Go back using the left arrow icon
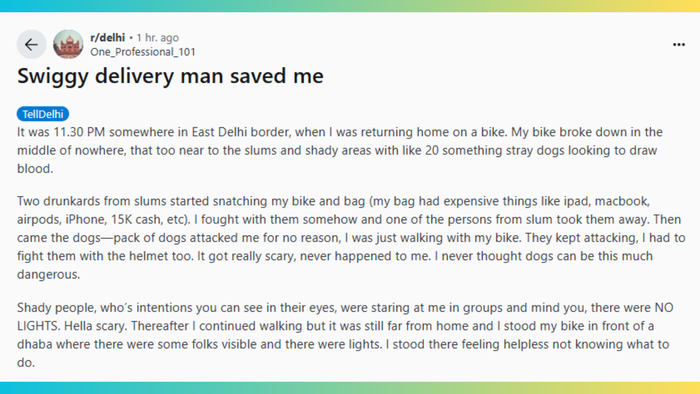The image size is (700, 394). coord(31,45)
